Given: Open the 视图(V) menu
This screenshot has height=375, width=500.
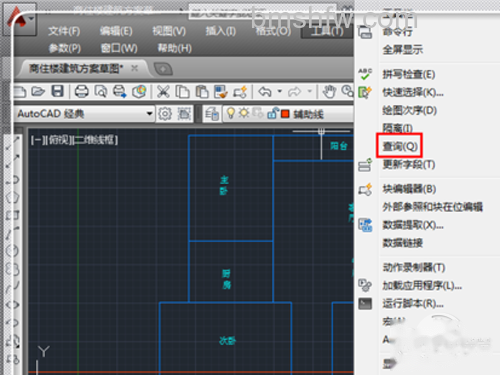Looking at the screenshot, I should (169, 31).
